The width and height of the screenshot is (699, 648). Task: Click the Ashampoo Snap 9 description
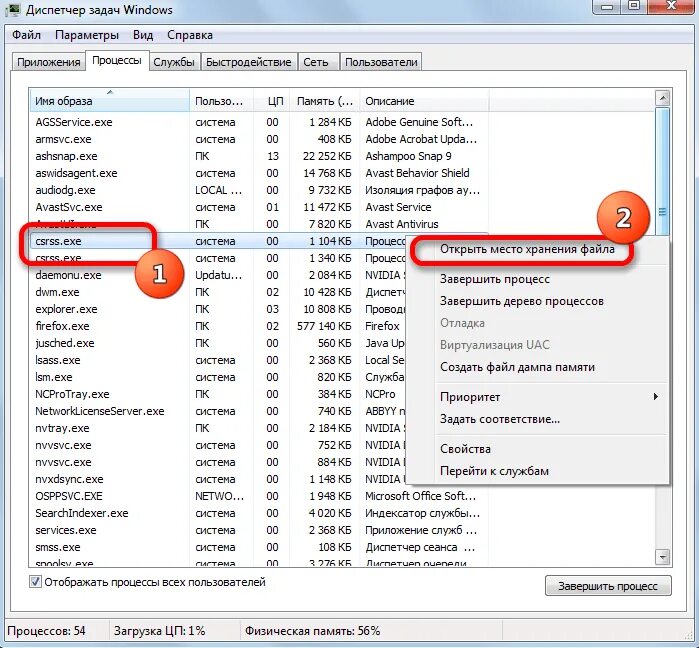coord(408,156)
